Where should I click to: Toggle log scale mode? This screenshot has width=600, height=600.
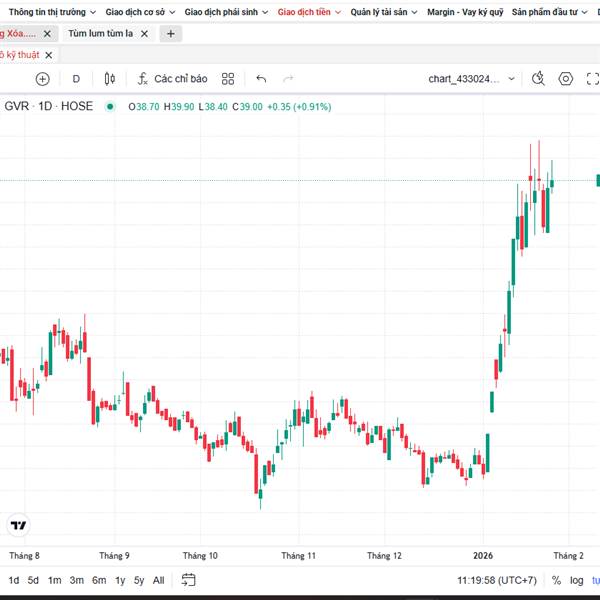coord(577,580)
